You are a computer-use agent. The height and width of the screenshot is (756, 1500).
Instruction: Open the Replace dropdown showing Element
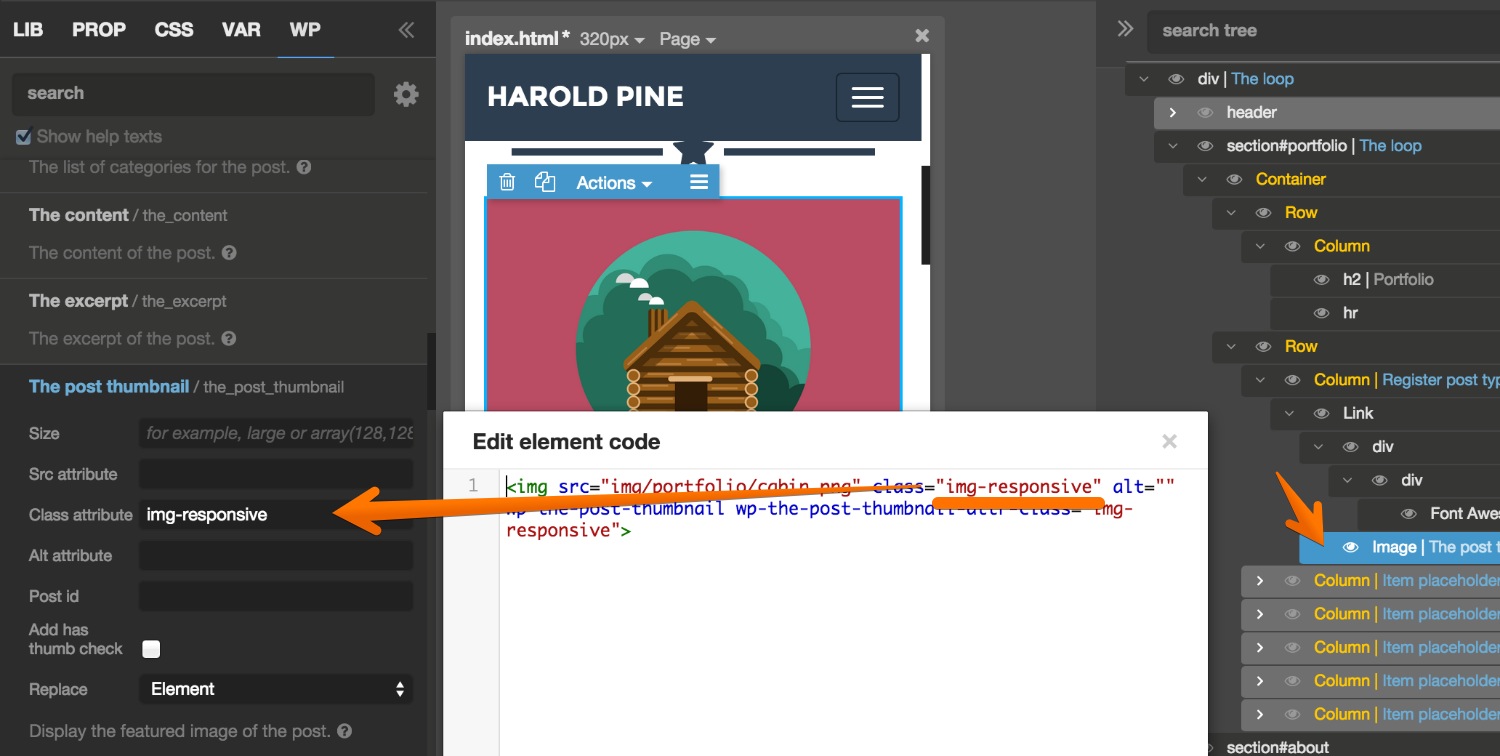(276, 689)
